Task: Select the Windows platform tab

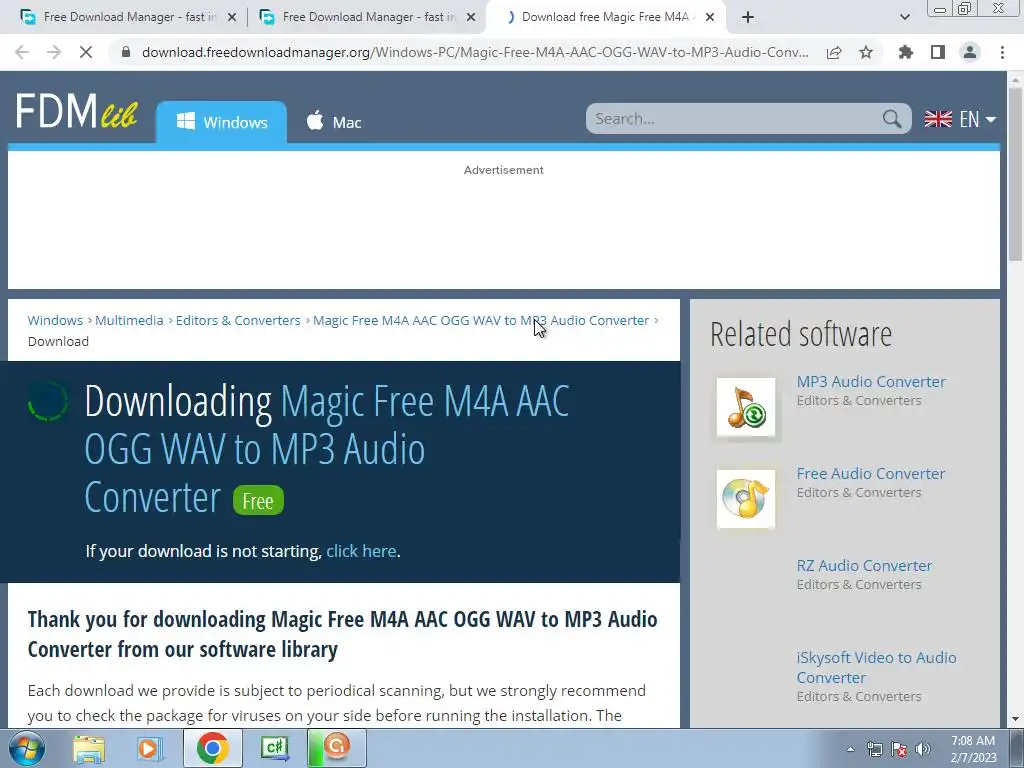Action: click(221, 121)
